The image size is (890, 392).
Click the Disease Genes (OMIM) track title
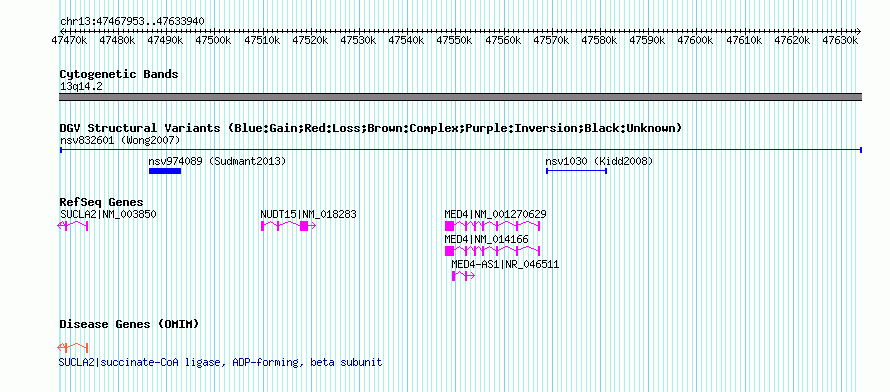(129, 324)
